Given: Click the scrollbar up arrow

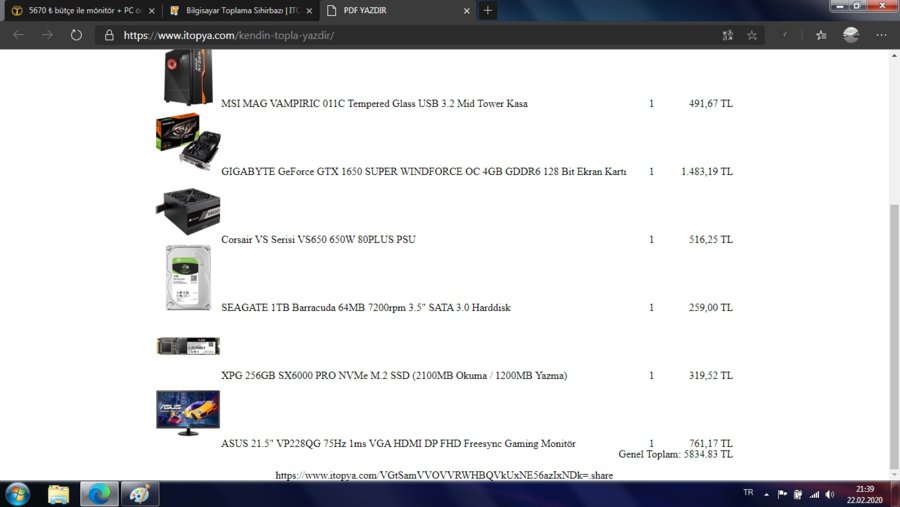Looking at the screenshot, I should (894, 56).
